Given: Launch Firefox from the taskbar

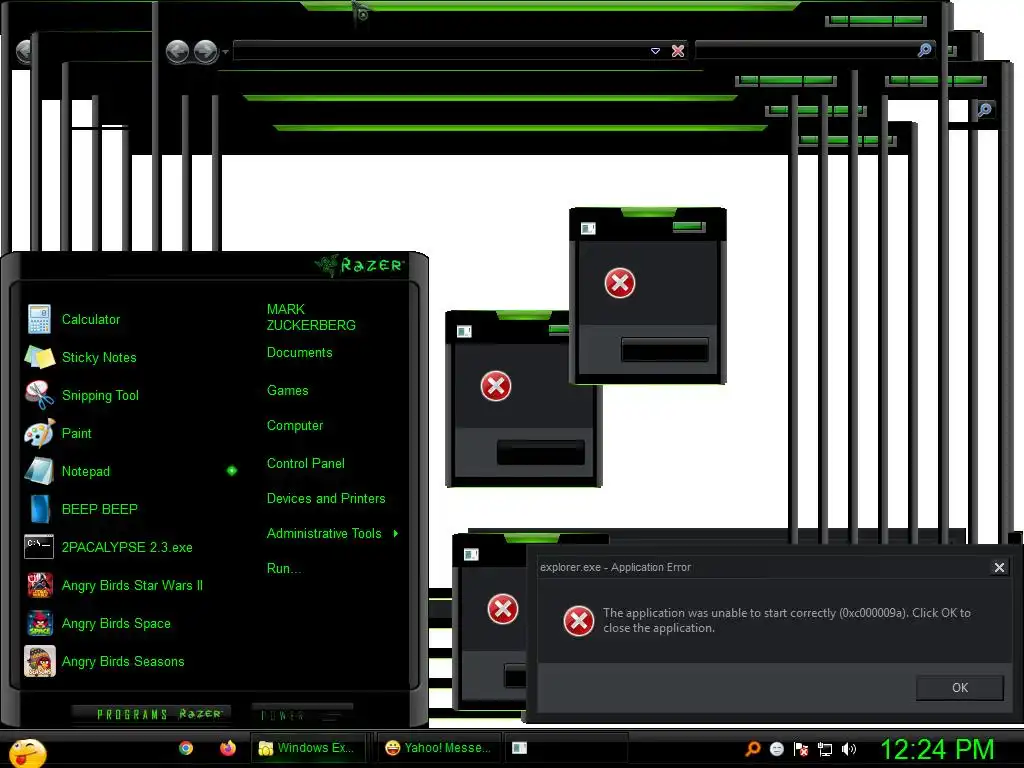Looking at the screenshot, I should coord(227,748).
